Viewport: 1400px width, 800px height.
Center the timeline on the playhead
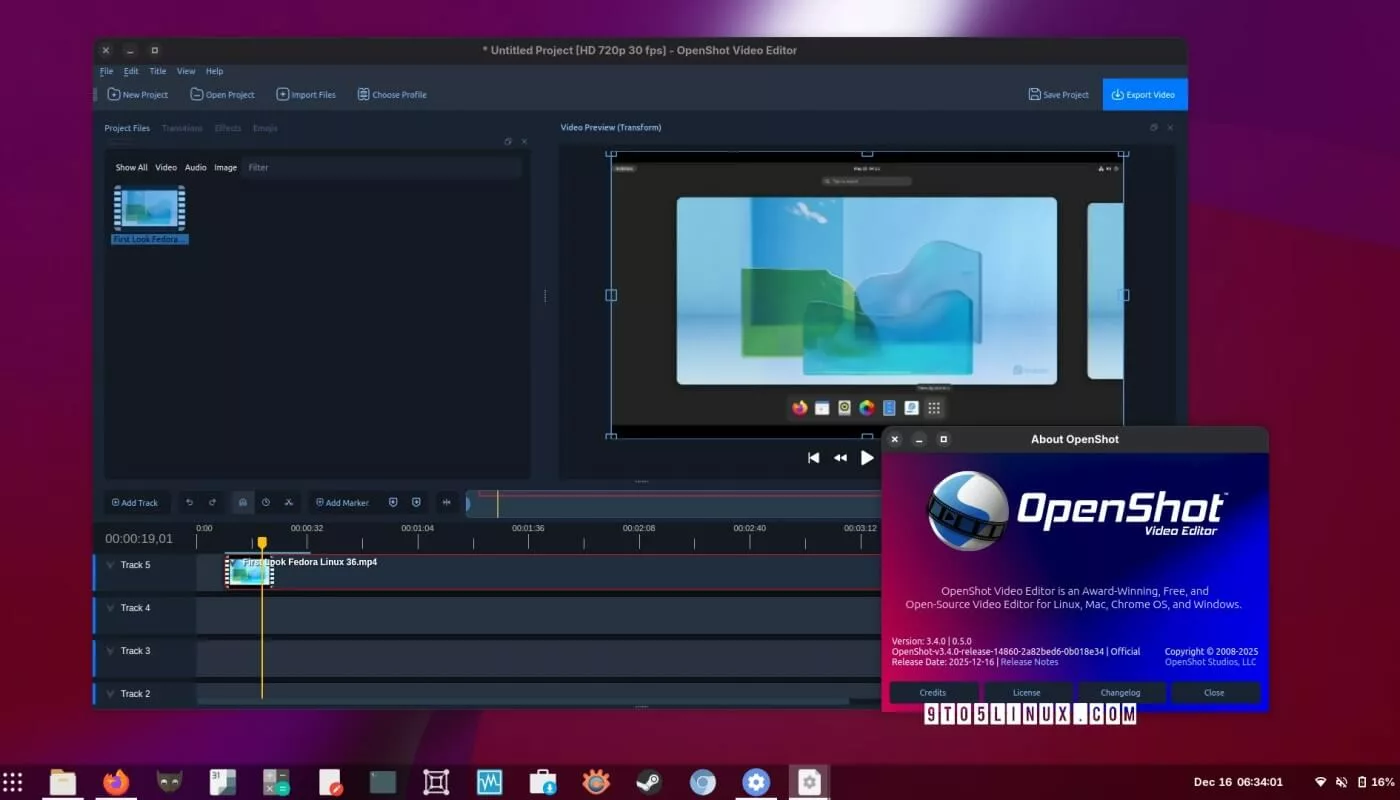click(x=446, y=502)
